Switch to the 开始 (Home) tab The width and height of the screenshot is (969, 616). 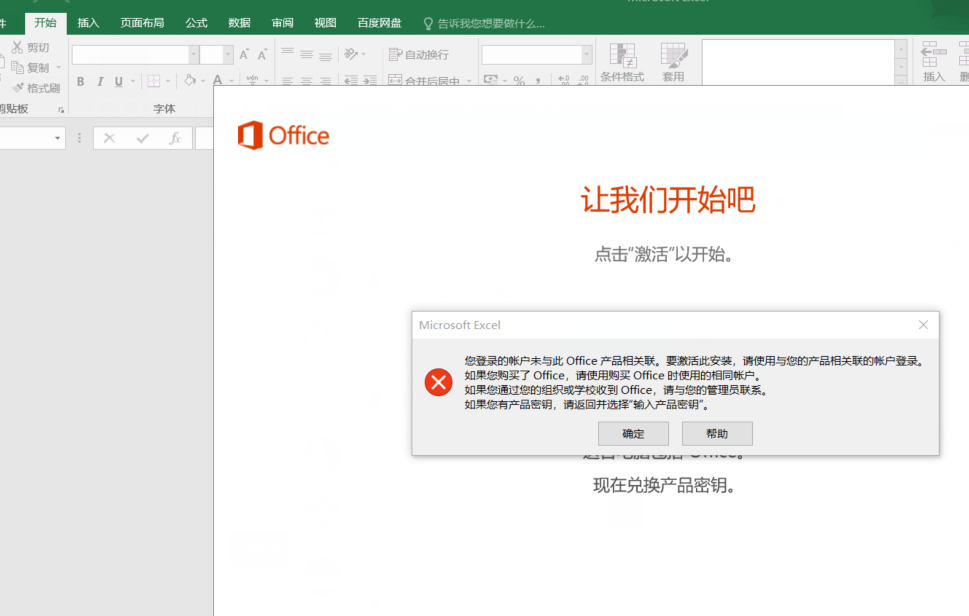[x=45, y=23]
